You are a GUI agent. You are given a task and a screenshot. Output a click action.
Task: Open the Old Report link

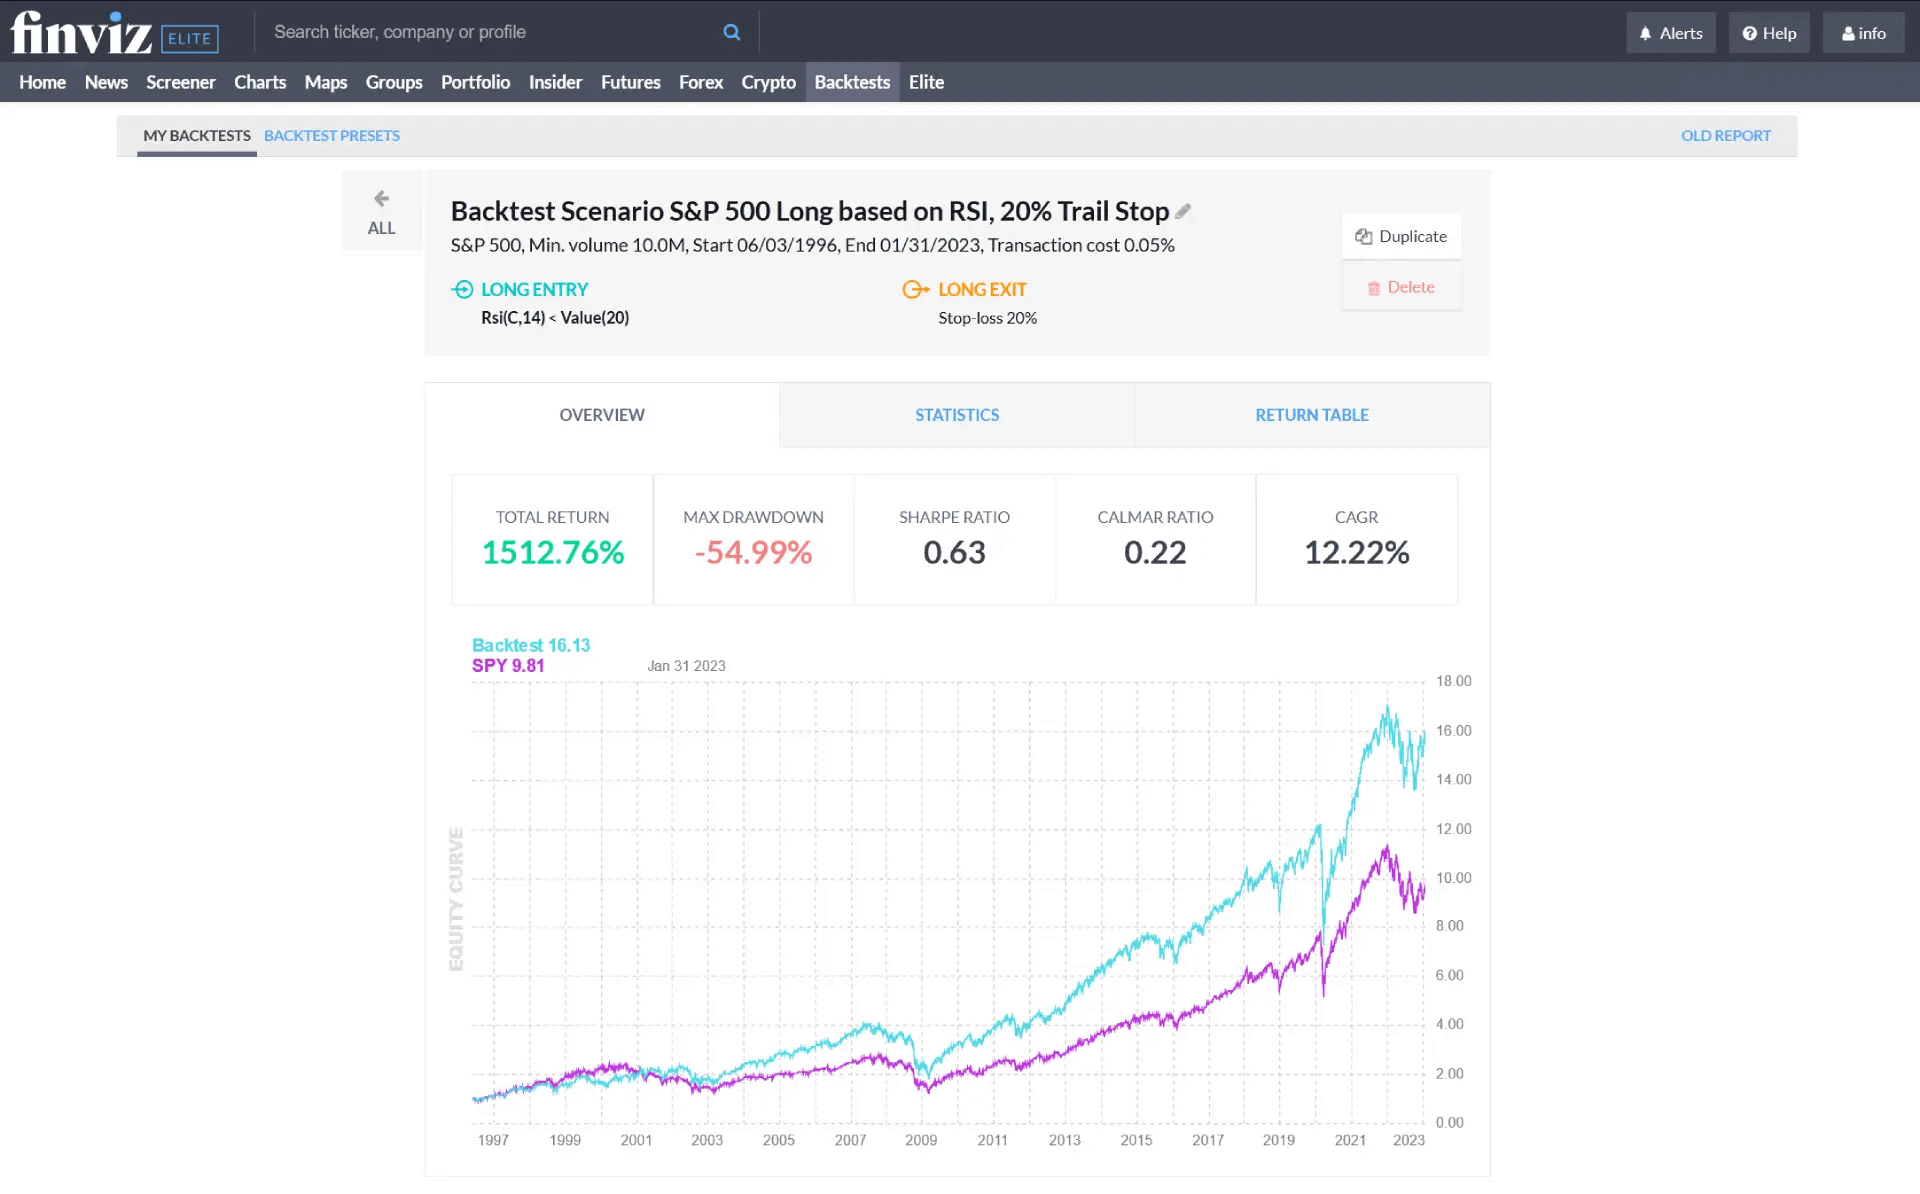(1725, 135)
